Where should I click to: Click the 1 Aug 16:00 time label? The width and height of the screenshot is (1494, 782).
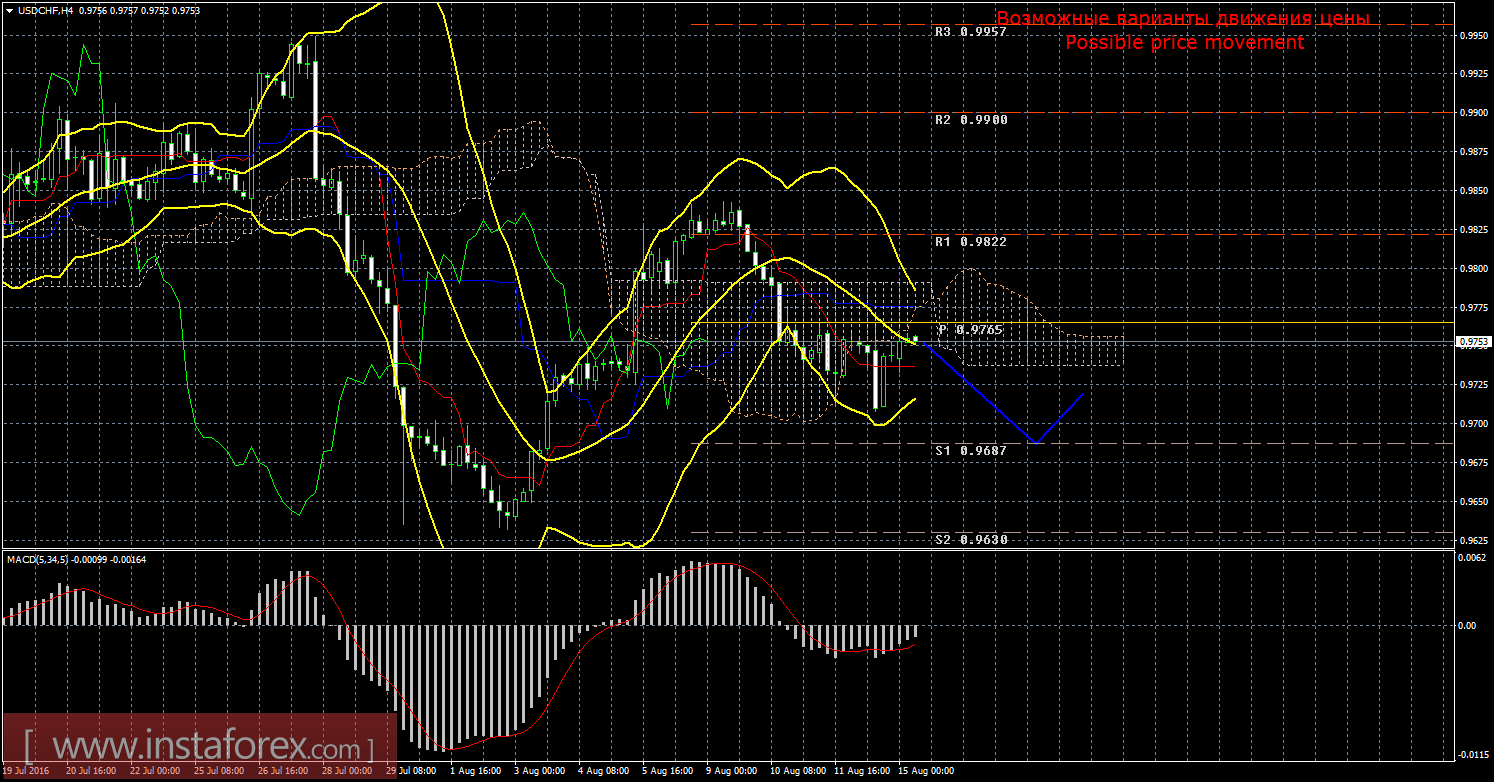coord(474,772)
